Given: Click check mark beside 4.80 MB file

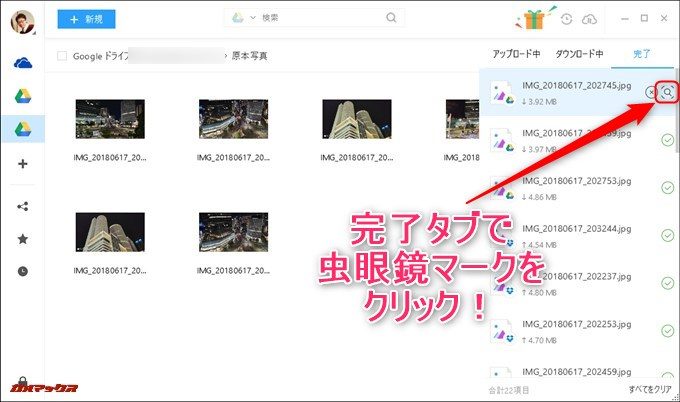Looking at the screenshot, I should click(667, 283).
